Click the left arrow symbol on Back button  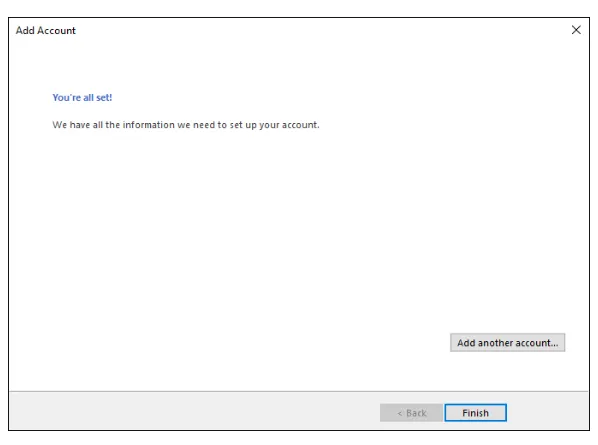(399, 413)
